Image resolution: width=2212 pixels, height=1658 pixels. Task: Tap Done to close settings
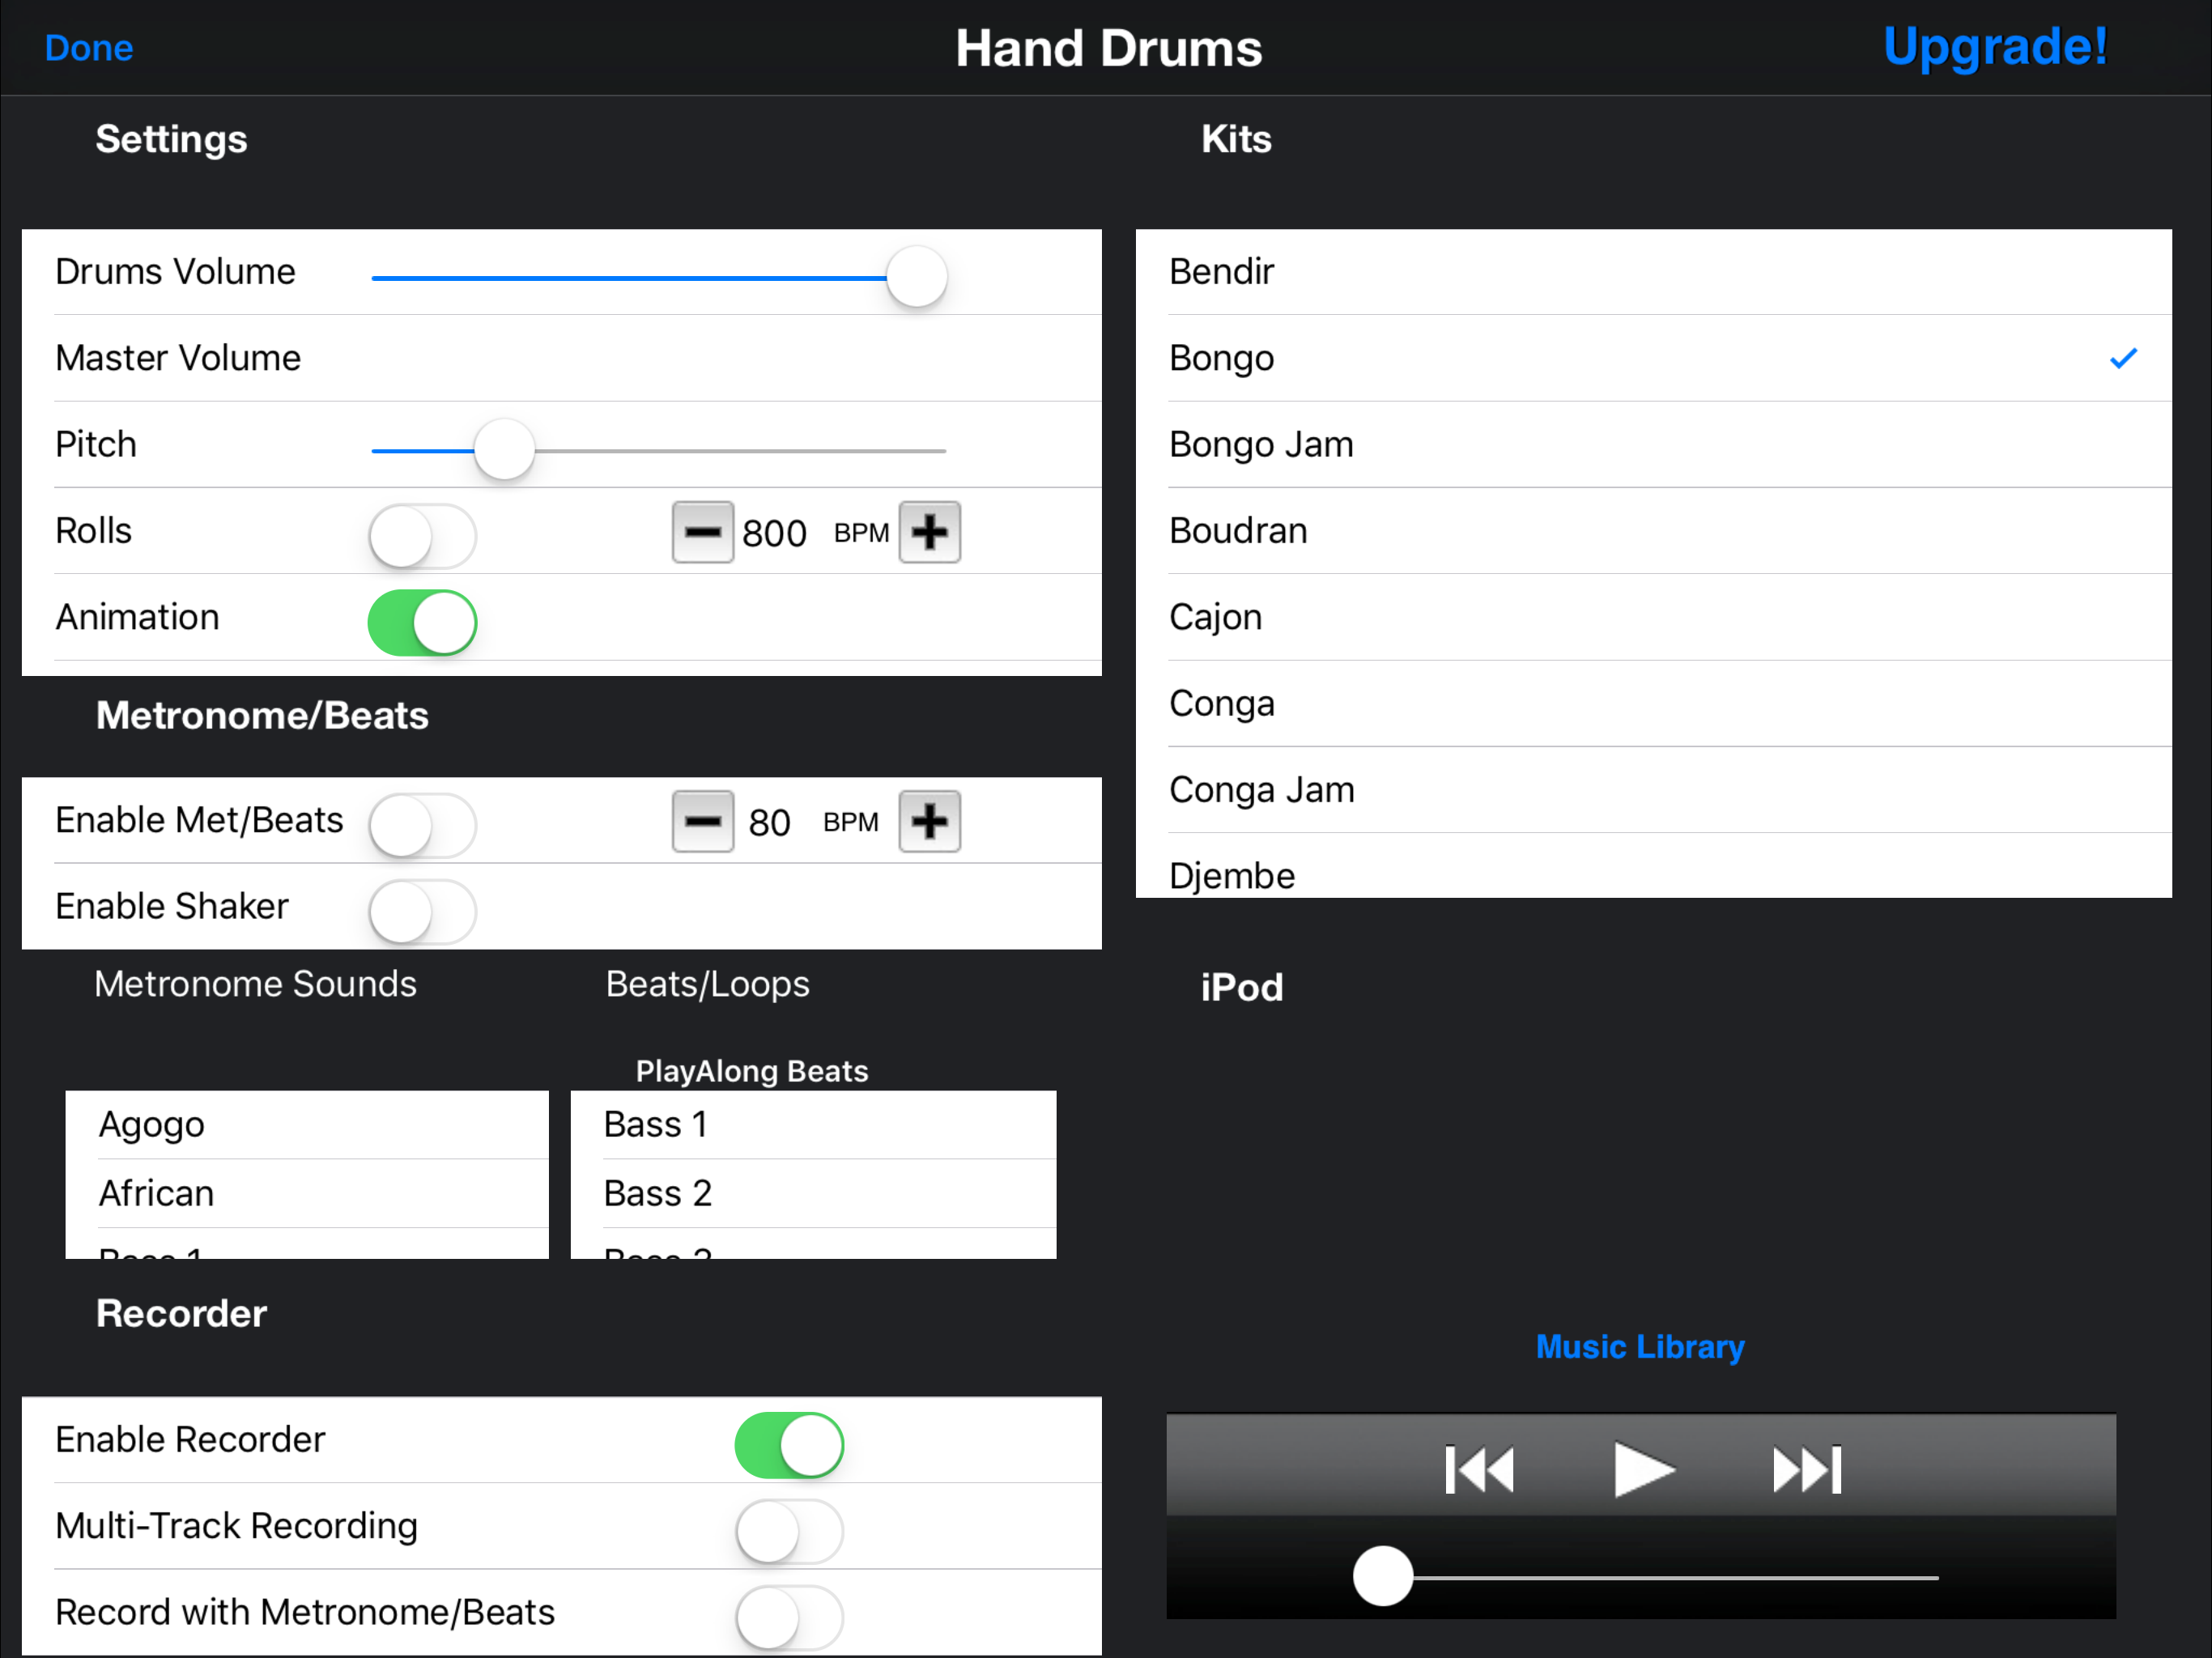89,48
